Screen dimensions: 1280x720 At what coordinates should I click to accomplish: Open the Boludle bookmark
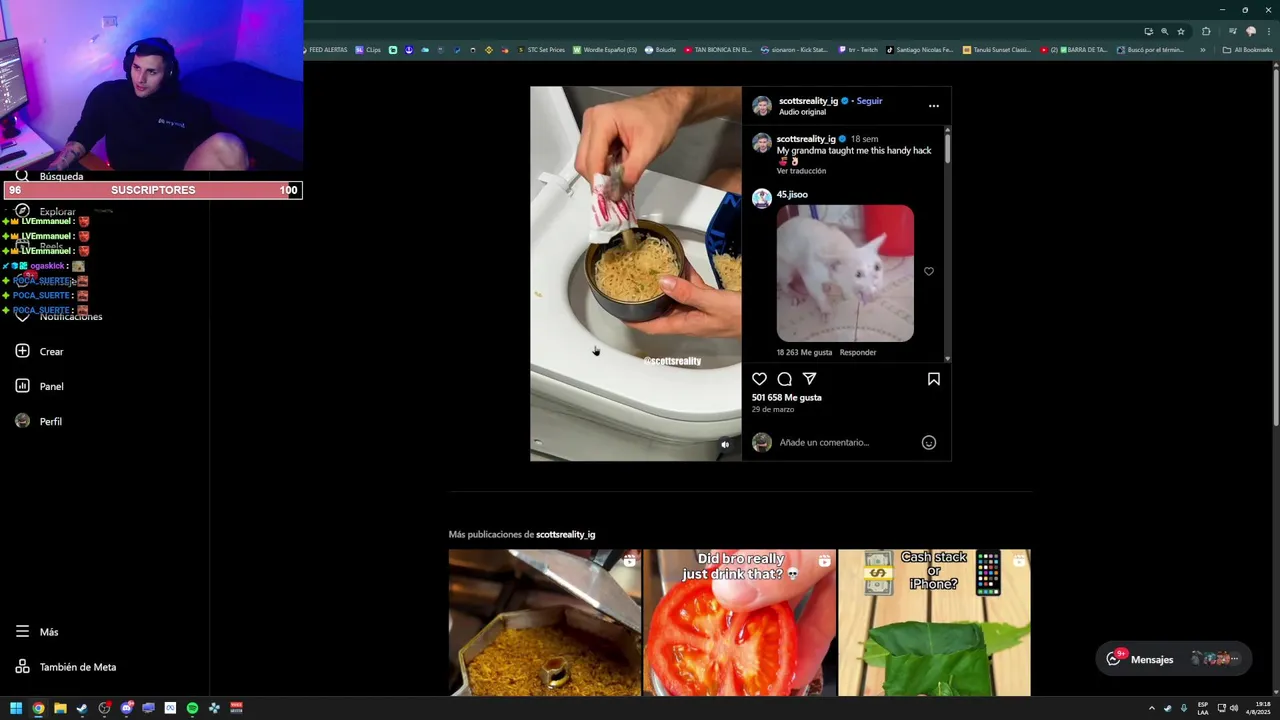[x=661, y=49]
